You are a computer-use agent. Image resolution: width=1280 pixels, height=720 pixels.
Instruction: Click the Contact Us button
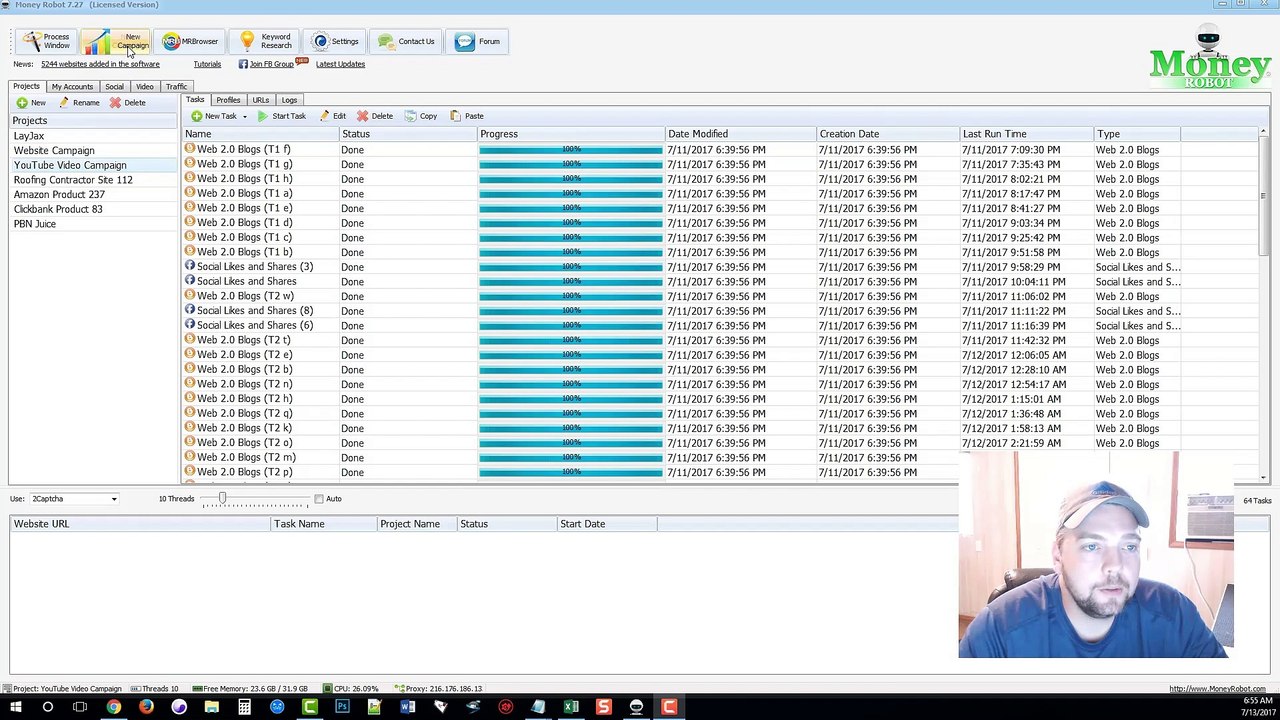406,41
